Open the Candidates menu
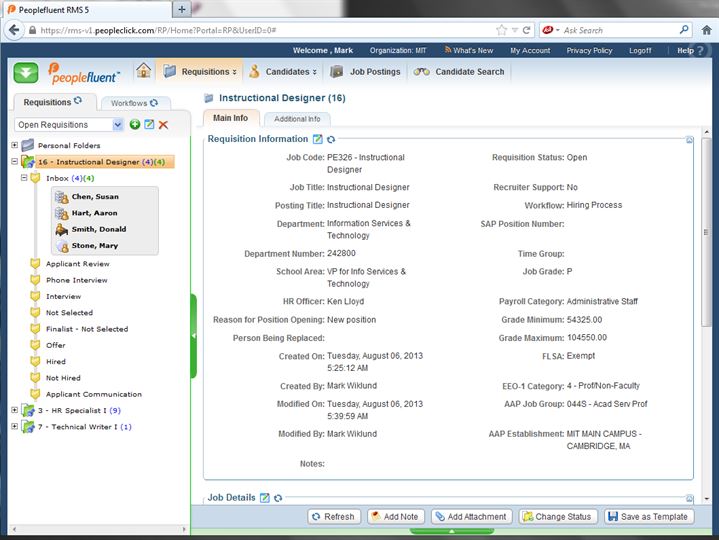719x540 pixels. point(283,72)
